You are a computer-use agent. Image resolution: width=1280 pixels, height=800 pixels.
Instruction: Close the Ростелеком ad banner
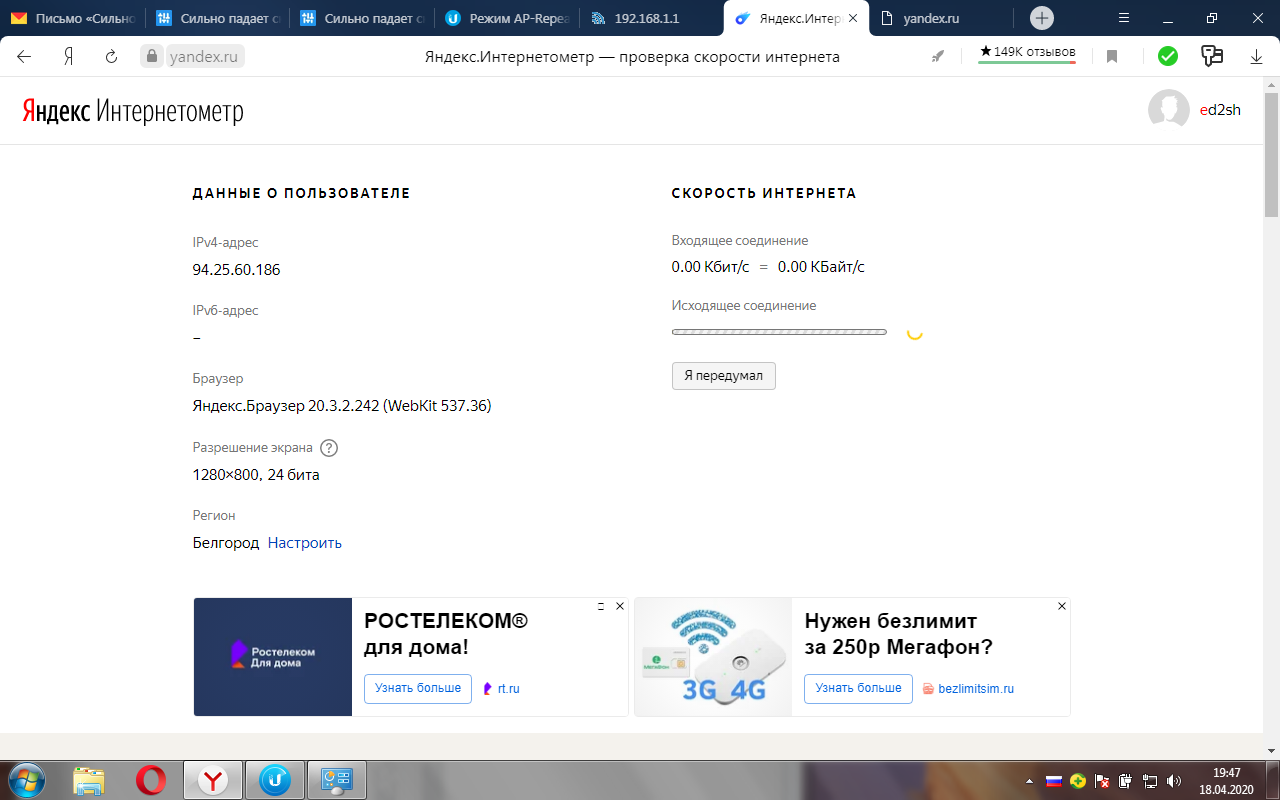point(620,607)
